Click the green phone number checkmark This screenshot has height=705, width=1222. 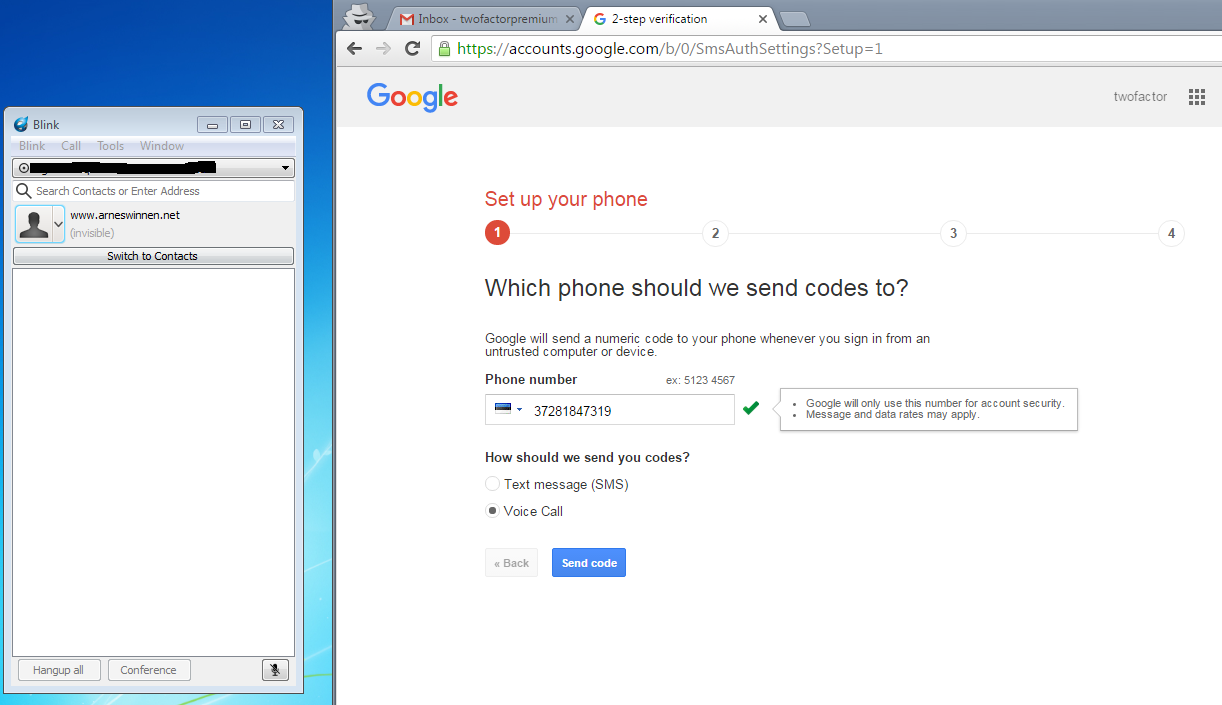point(751,408)
